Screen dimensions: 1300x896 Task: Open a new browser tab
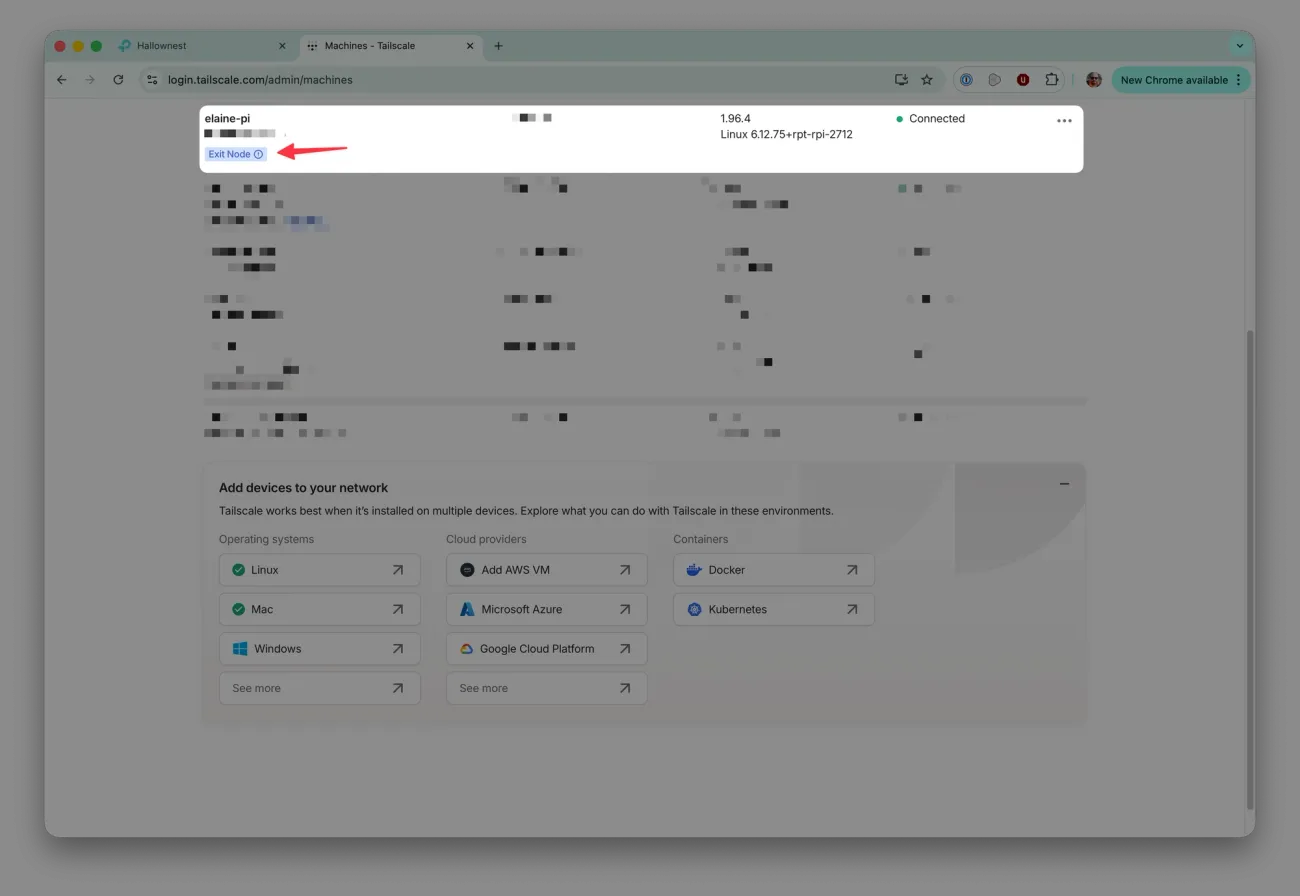point(498,46)
